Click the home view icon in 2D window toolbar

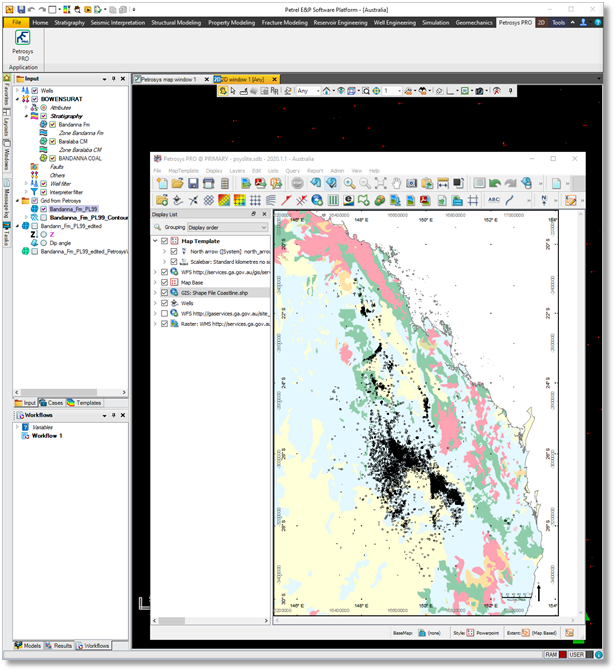pyautogui.click(x=326, y=91)
